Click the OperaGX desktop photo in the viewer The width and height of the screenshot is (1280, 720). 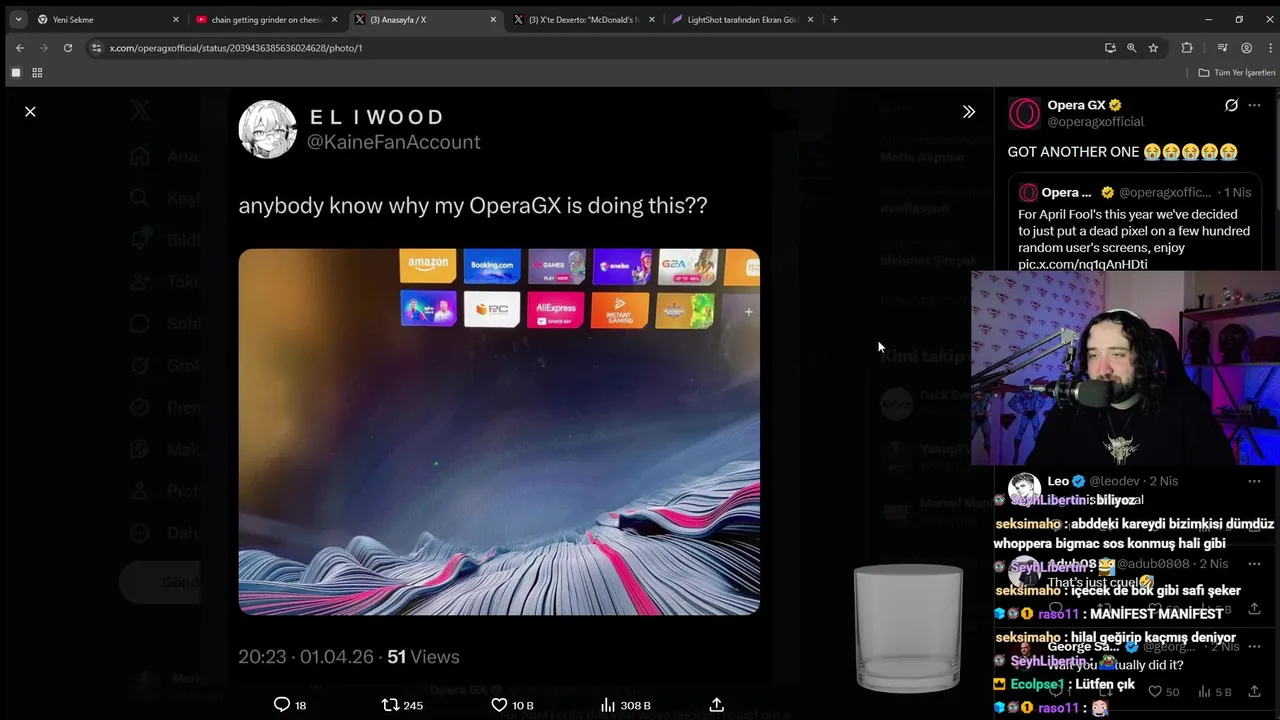(499, 431)
